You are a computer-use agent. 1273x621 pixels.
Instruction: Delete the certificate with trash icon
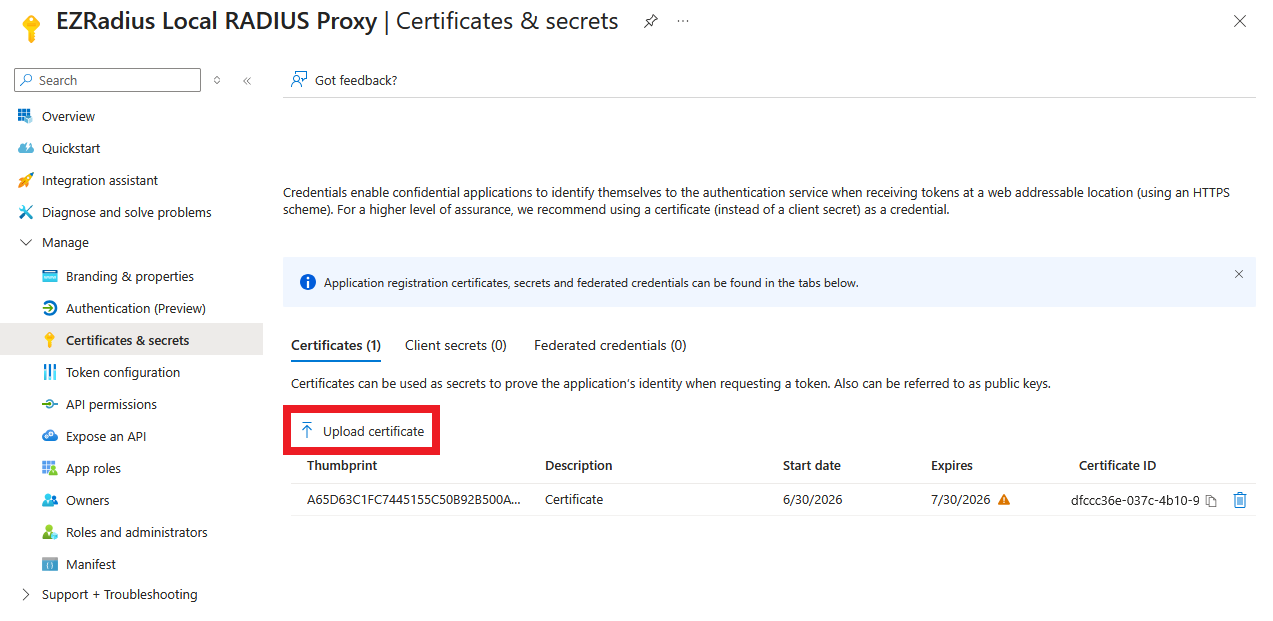[x=1240, y=500]
